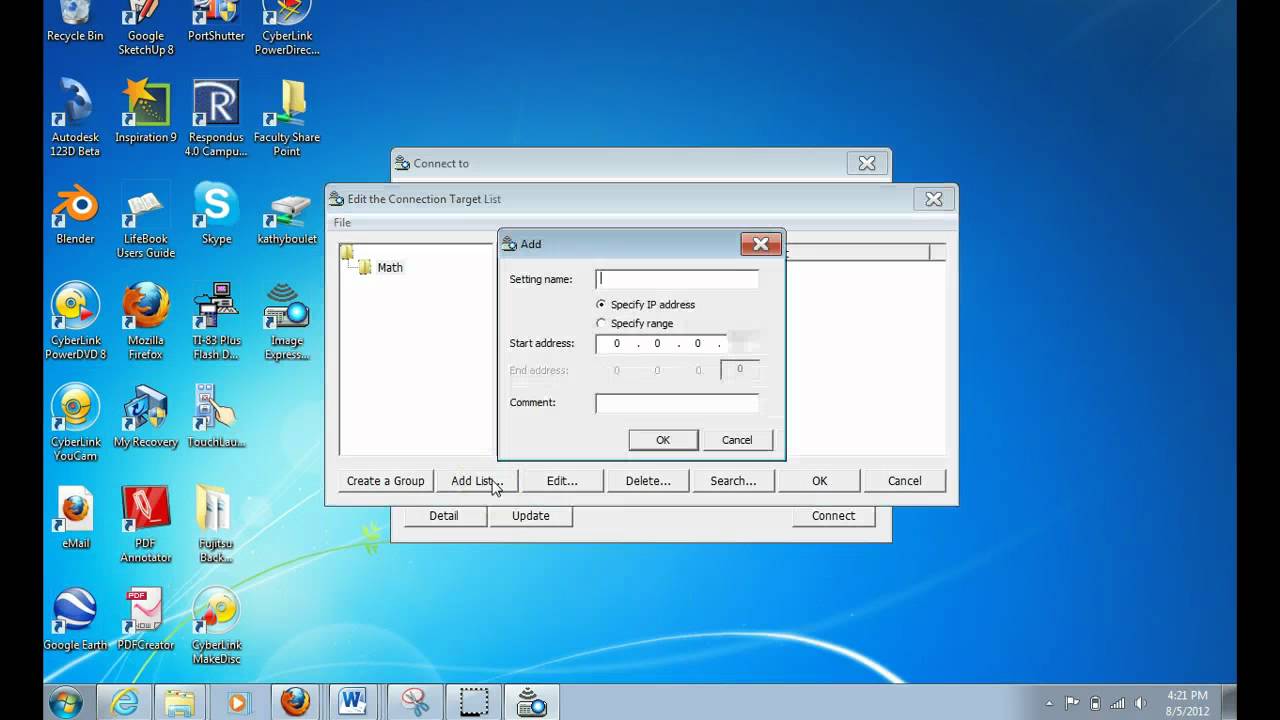
Task: Open Firefox from the taskbar
Action: [295, 703]
